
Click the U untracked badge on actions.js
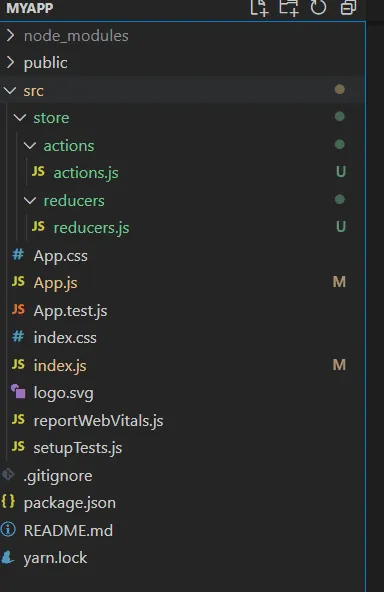pos(341,172)
